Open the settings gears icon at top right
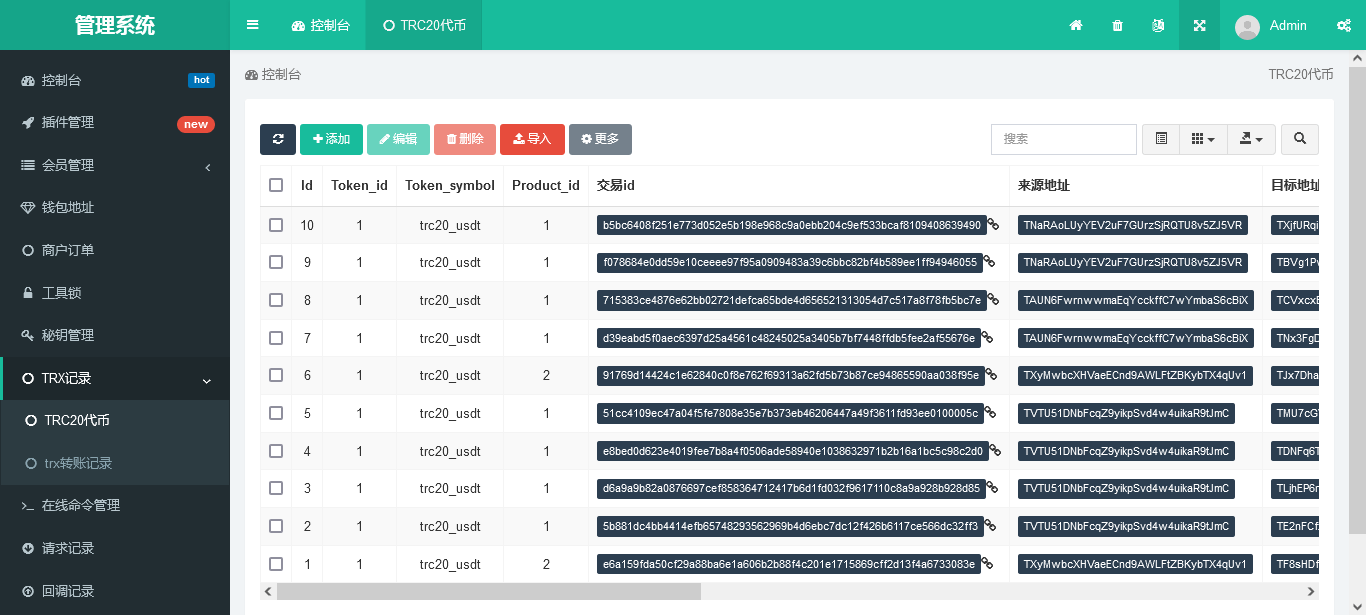1366x615 pixels. pos(1343,25)
